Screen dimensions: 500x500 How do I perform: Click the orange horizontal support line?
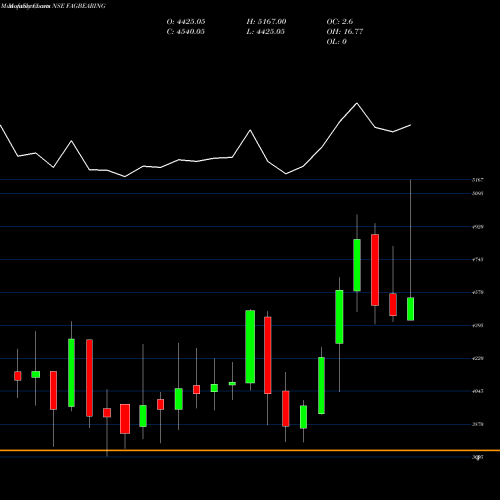(x=250, y=450)
